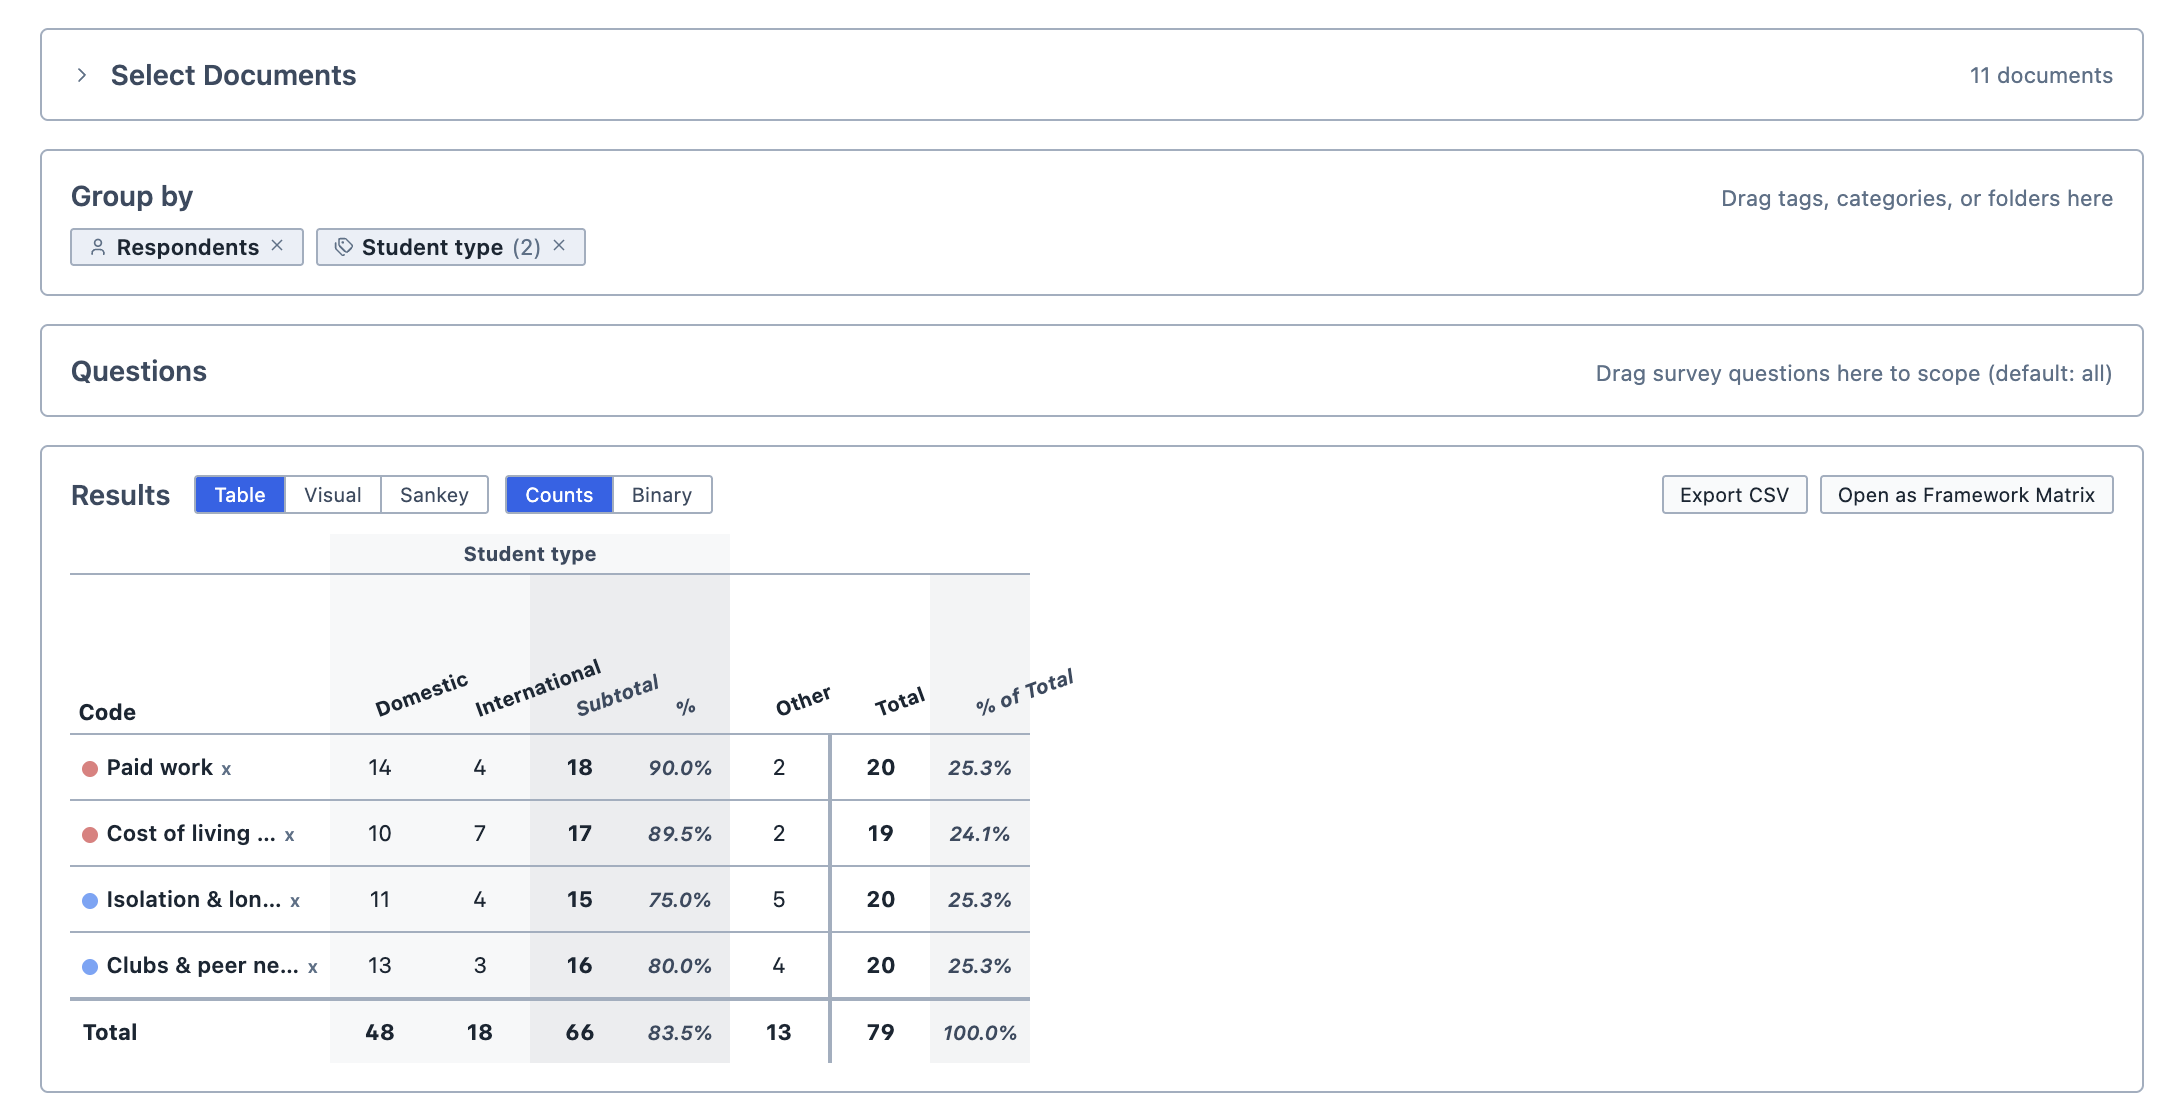Export results as CSV
The image size is (2182, 1096).
pyautogui.click(x=1734, y=495)
